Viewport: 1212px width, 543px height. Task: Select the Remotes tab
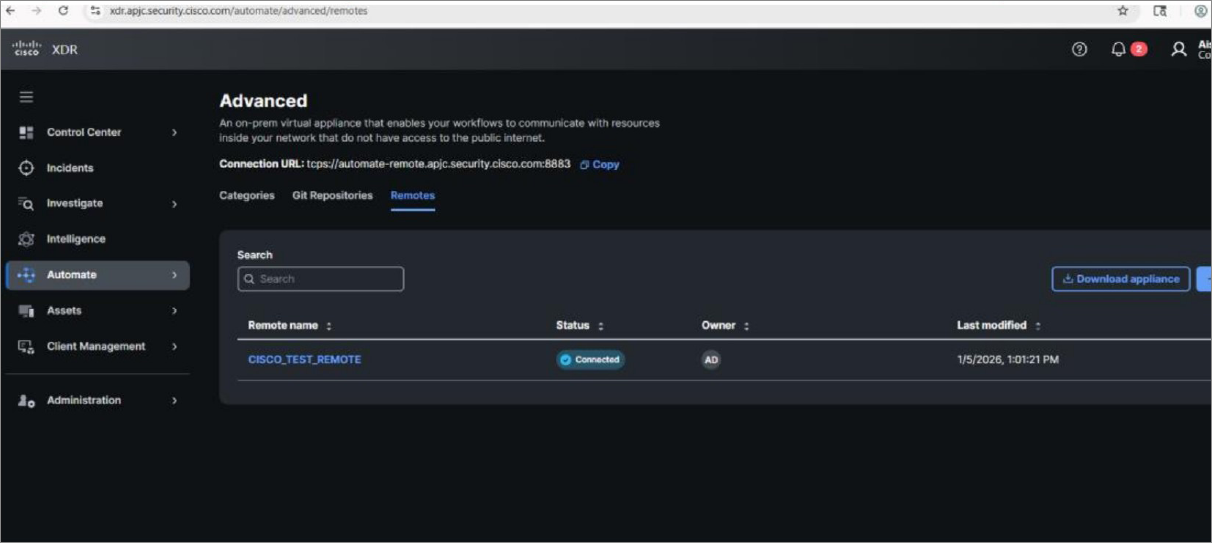tap(412, 196)
